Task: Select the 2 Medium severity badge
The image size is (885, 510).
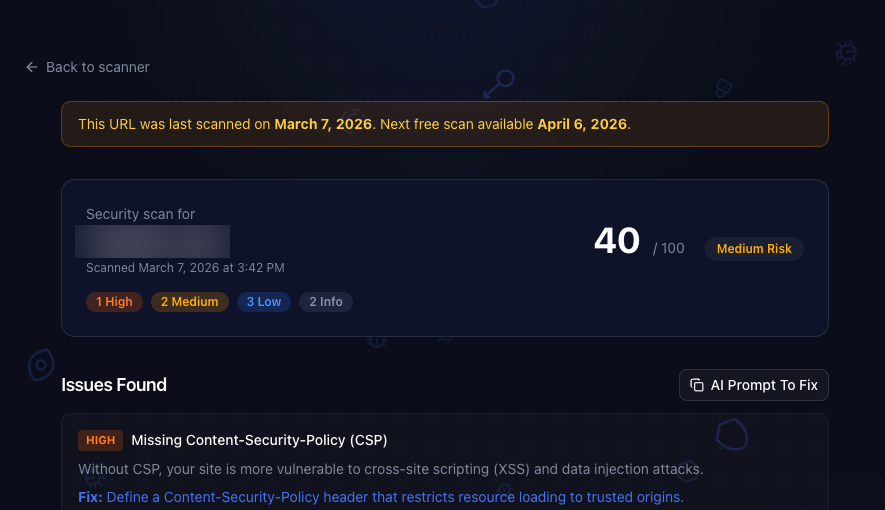Action: point(190,302)
